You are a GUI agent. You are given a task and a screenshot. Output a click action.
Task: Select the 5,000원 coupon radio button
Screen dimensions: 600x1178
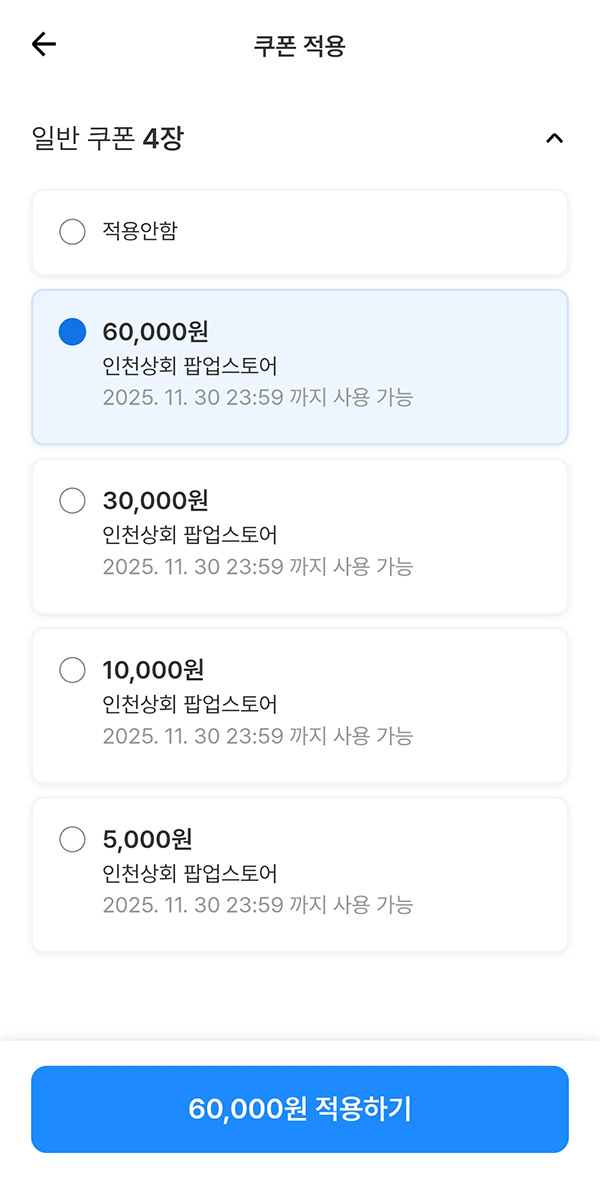72,839
